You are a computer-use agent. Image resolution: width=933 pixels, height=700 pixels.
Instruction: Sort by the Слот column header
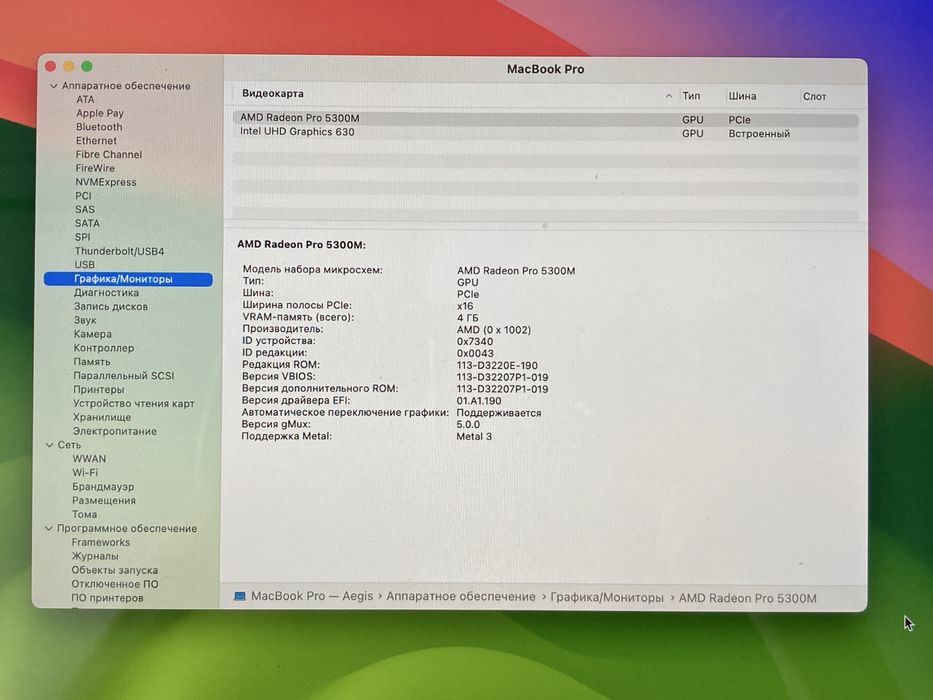pos(814,96)
